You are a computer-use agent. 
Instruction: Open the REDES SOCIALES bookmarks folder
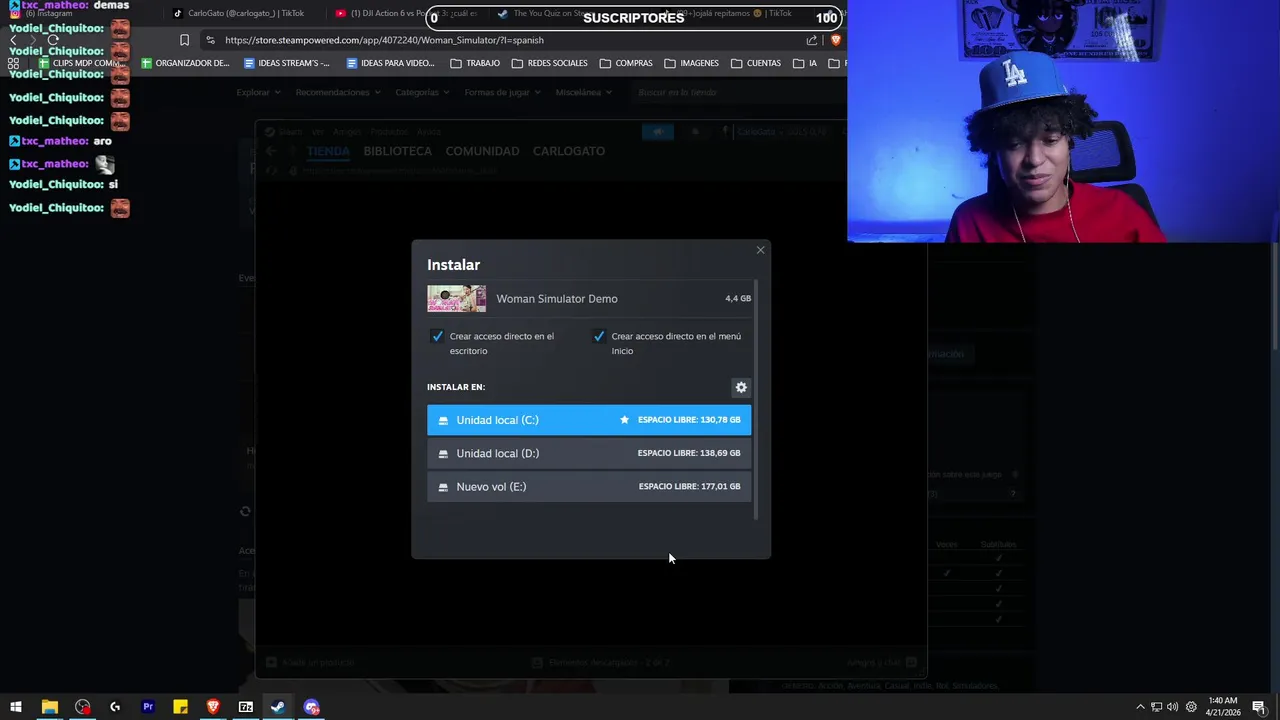tap(549, 63)
